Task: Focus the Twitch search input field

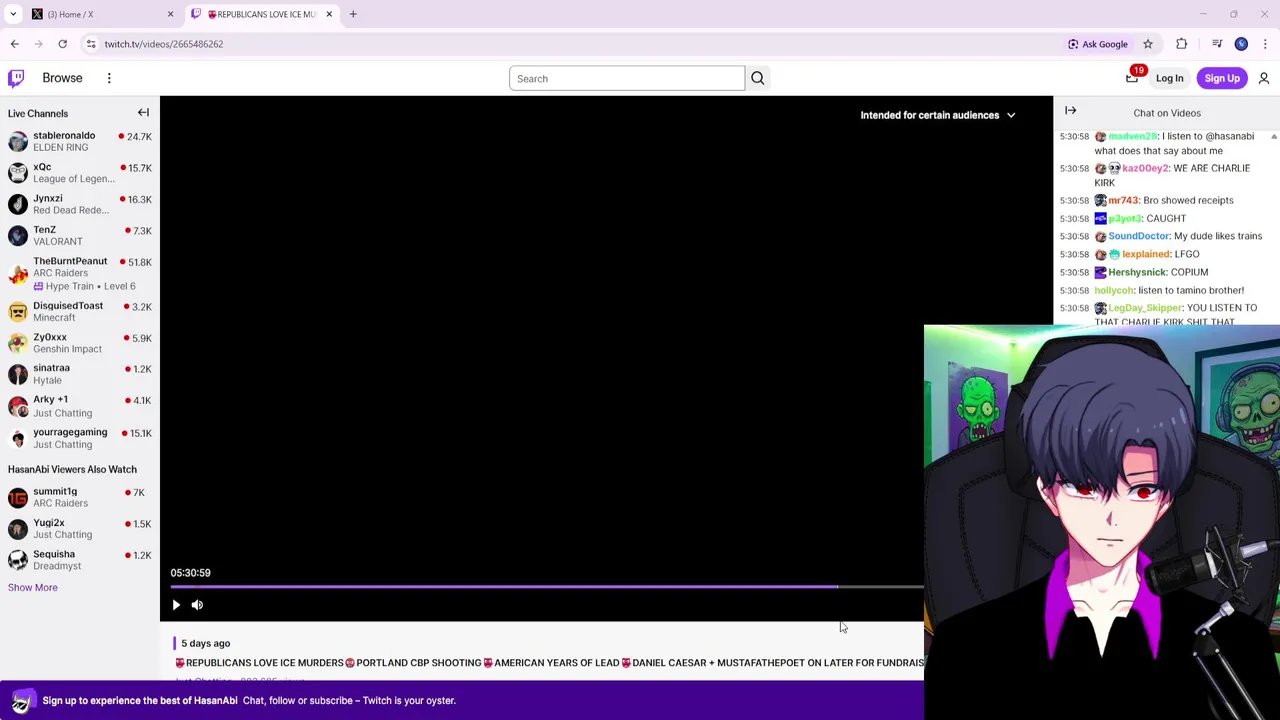Action: [x=627, y=78]
